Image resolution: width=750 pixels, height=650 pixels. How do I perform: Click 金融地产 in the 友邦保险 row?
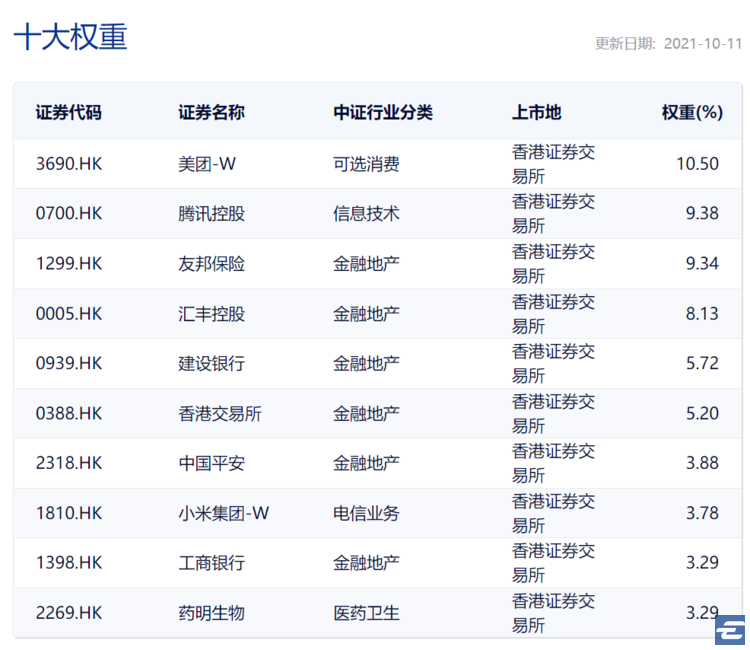tap(366, 264)
